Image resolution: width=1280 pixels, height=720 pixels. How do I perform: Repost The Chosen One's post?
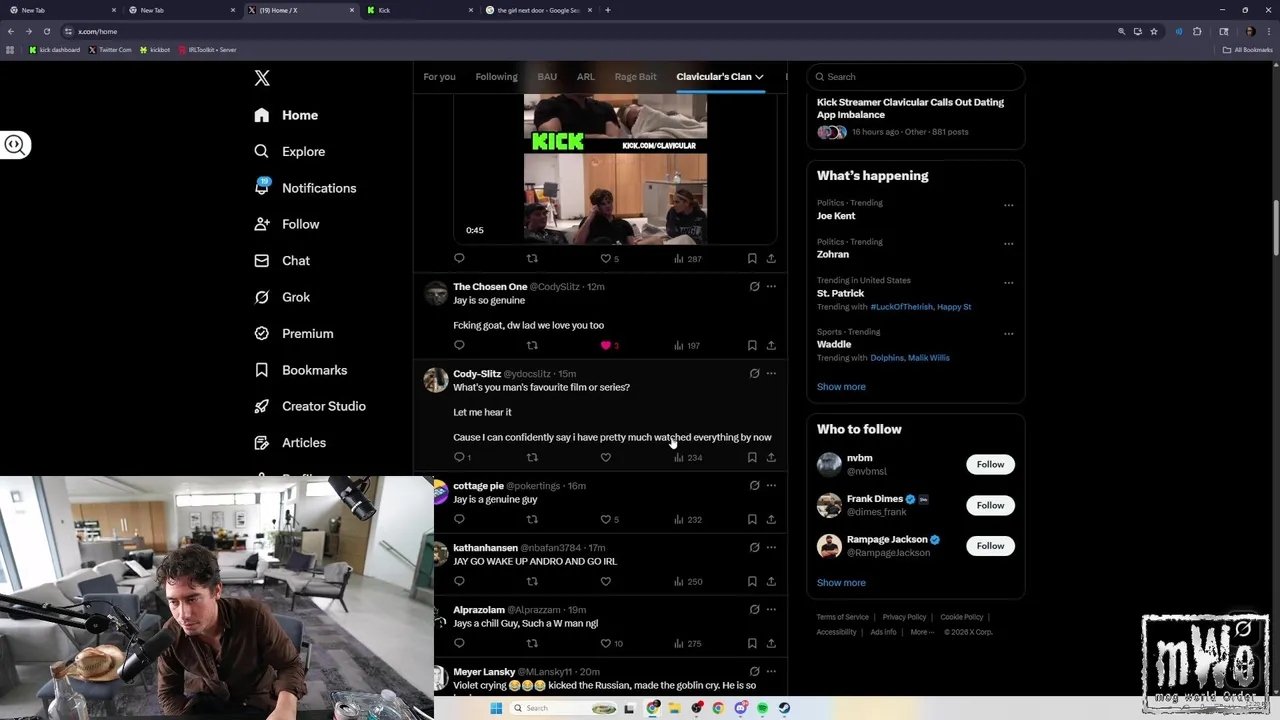[x=532, y=345]
